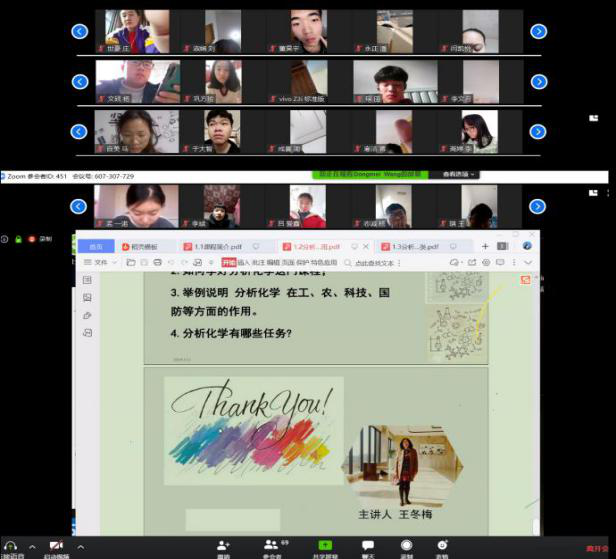Expand video options arrow beside camera
Viewport: 616px width, 559px height.
[80, 546]
